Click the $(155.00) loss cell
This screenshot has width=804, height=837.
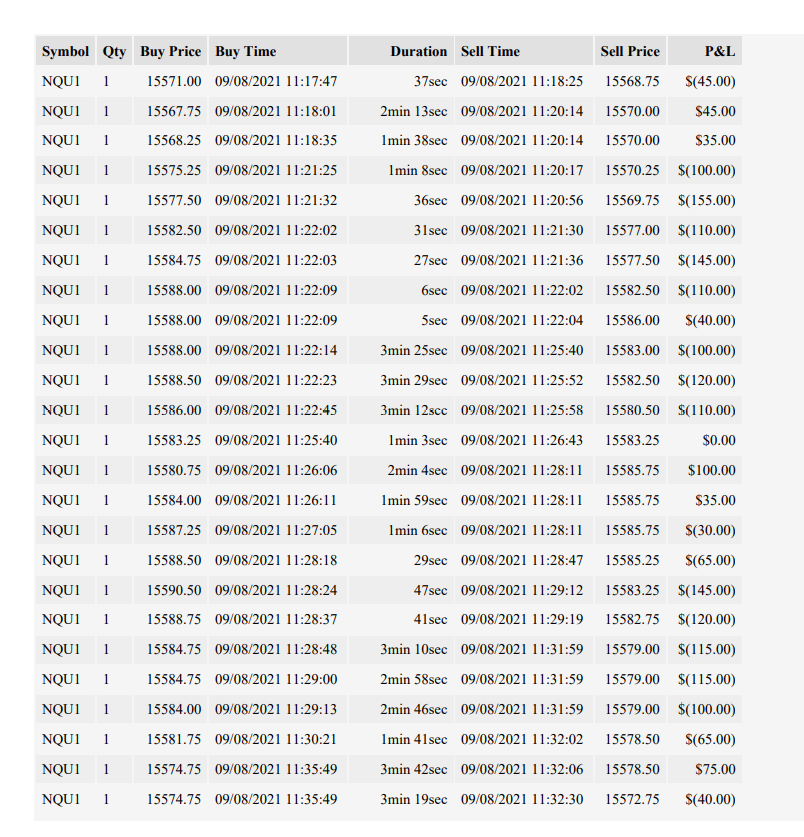[x=705, y=200]
